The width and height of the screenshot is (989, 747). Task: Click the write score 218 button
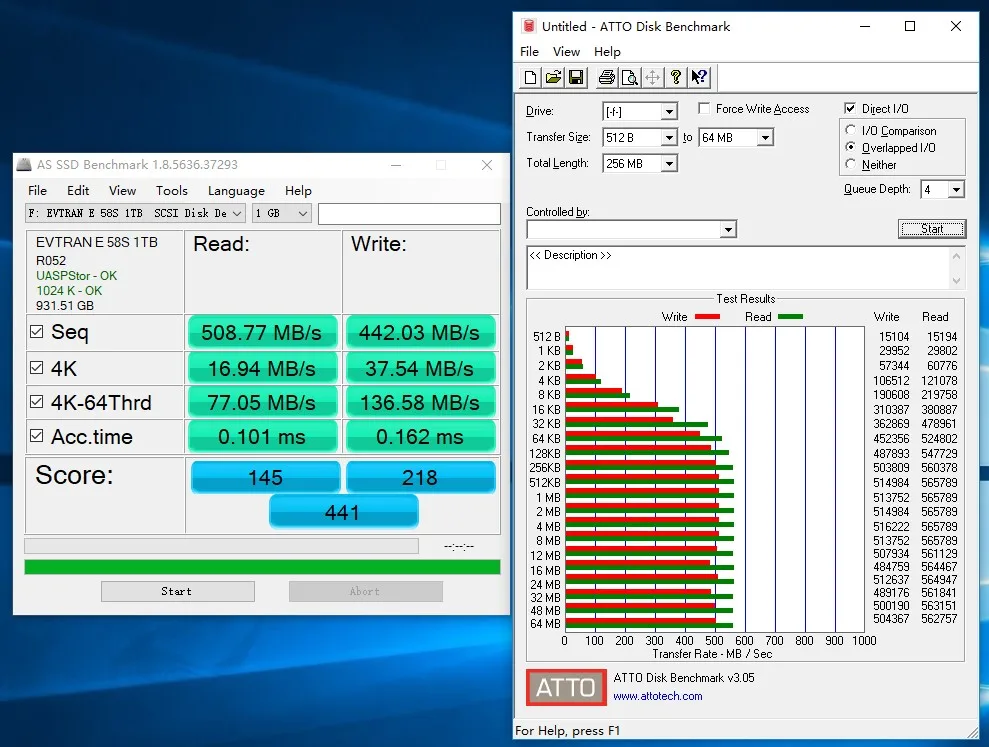420,478
